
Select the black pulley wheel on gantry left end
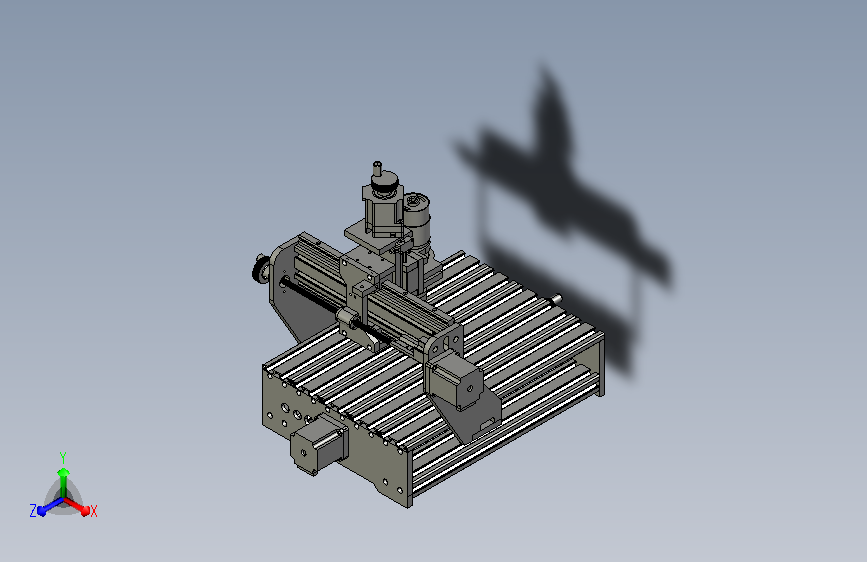(x=259, y=268)
